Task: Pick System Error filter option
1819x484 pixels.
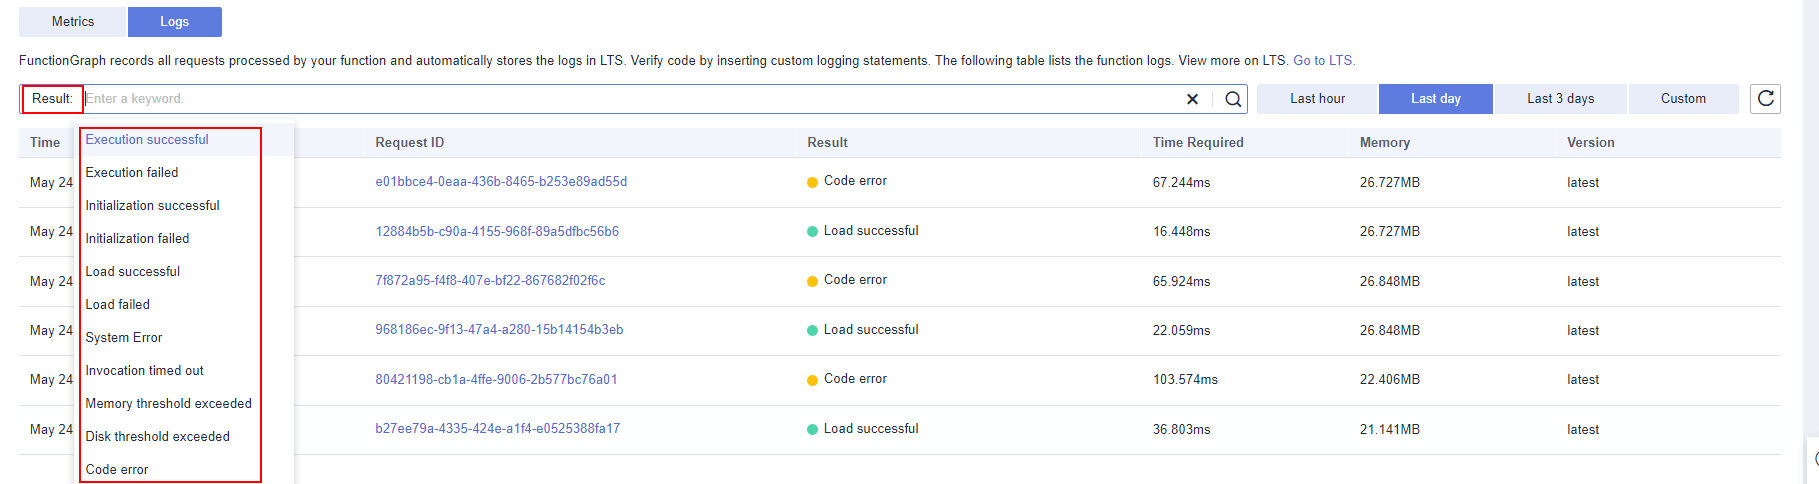Action: tap(123, 338)
